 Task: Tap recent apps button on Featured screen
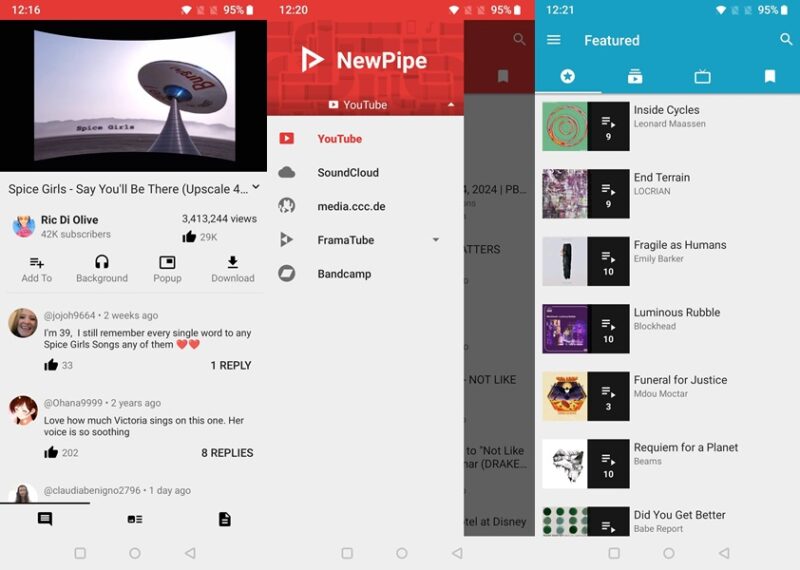pos(614,553)
